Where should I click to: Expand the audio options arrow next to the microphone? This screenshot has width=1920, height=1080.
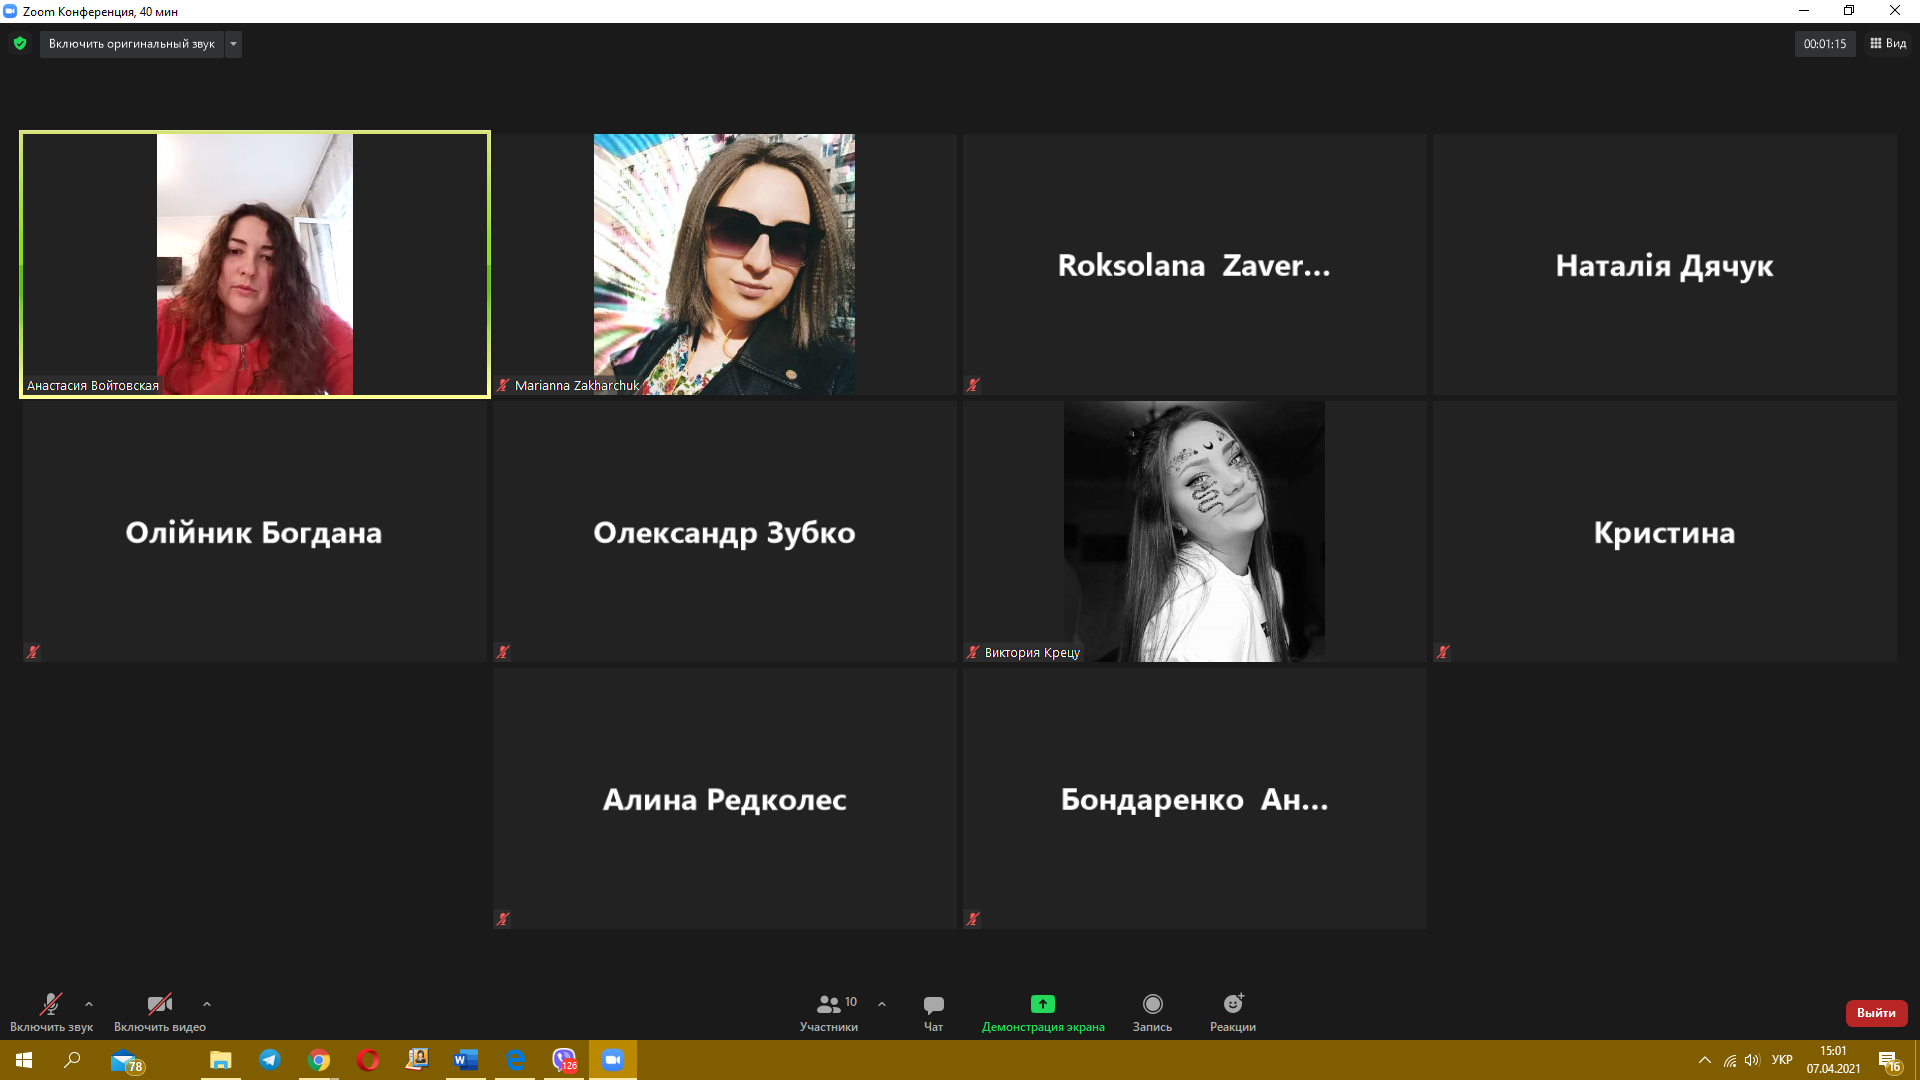(x=89, y=1003)
